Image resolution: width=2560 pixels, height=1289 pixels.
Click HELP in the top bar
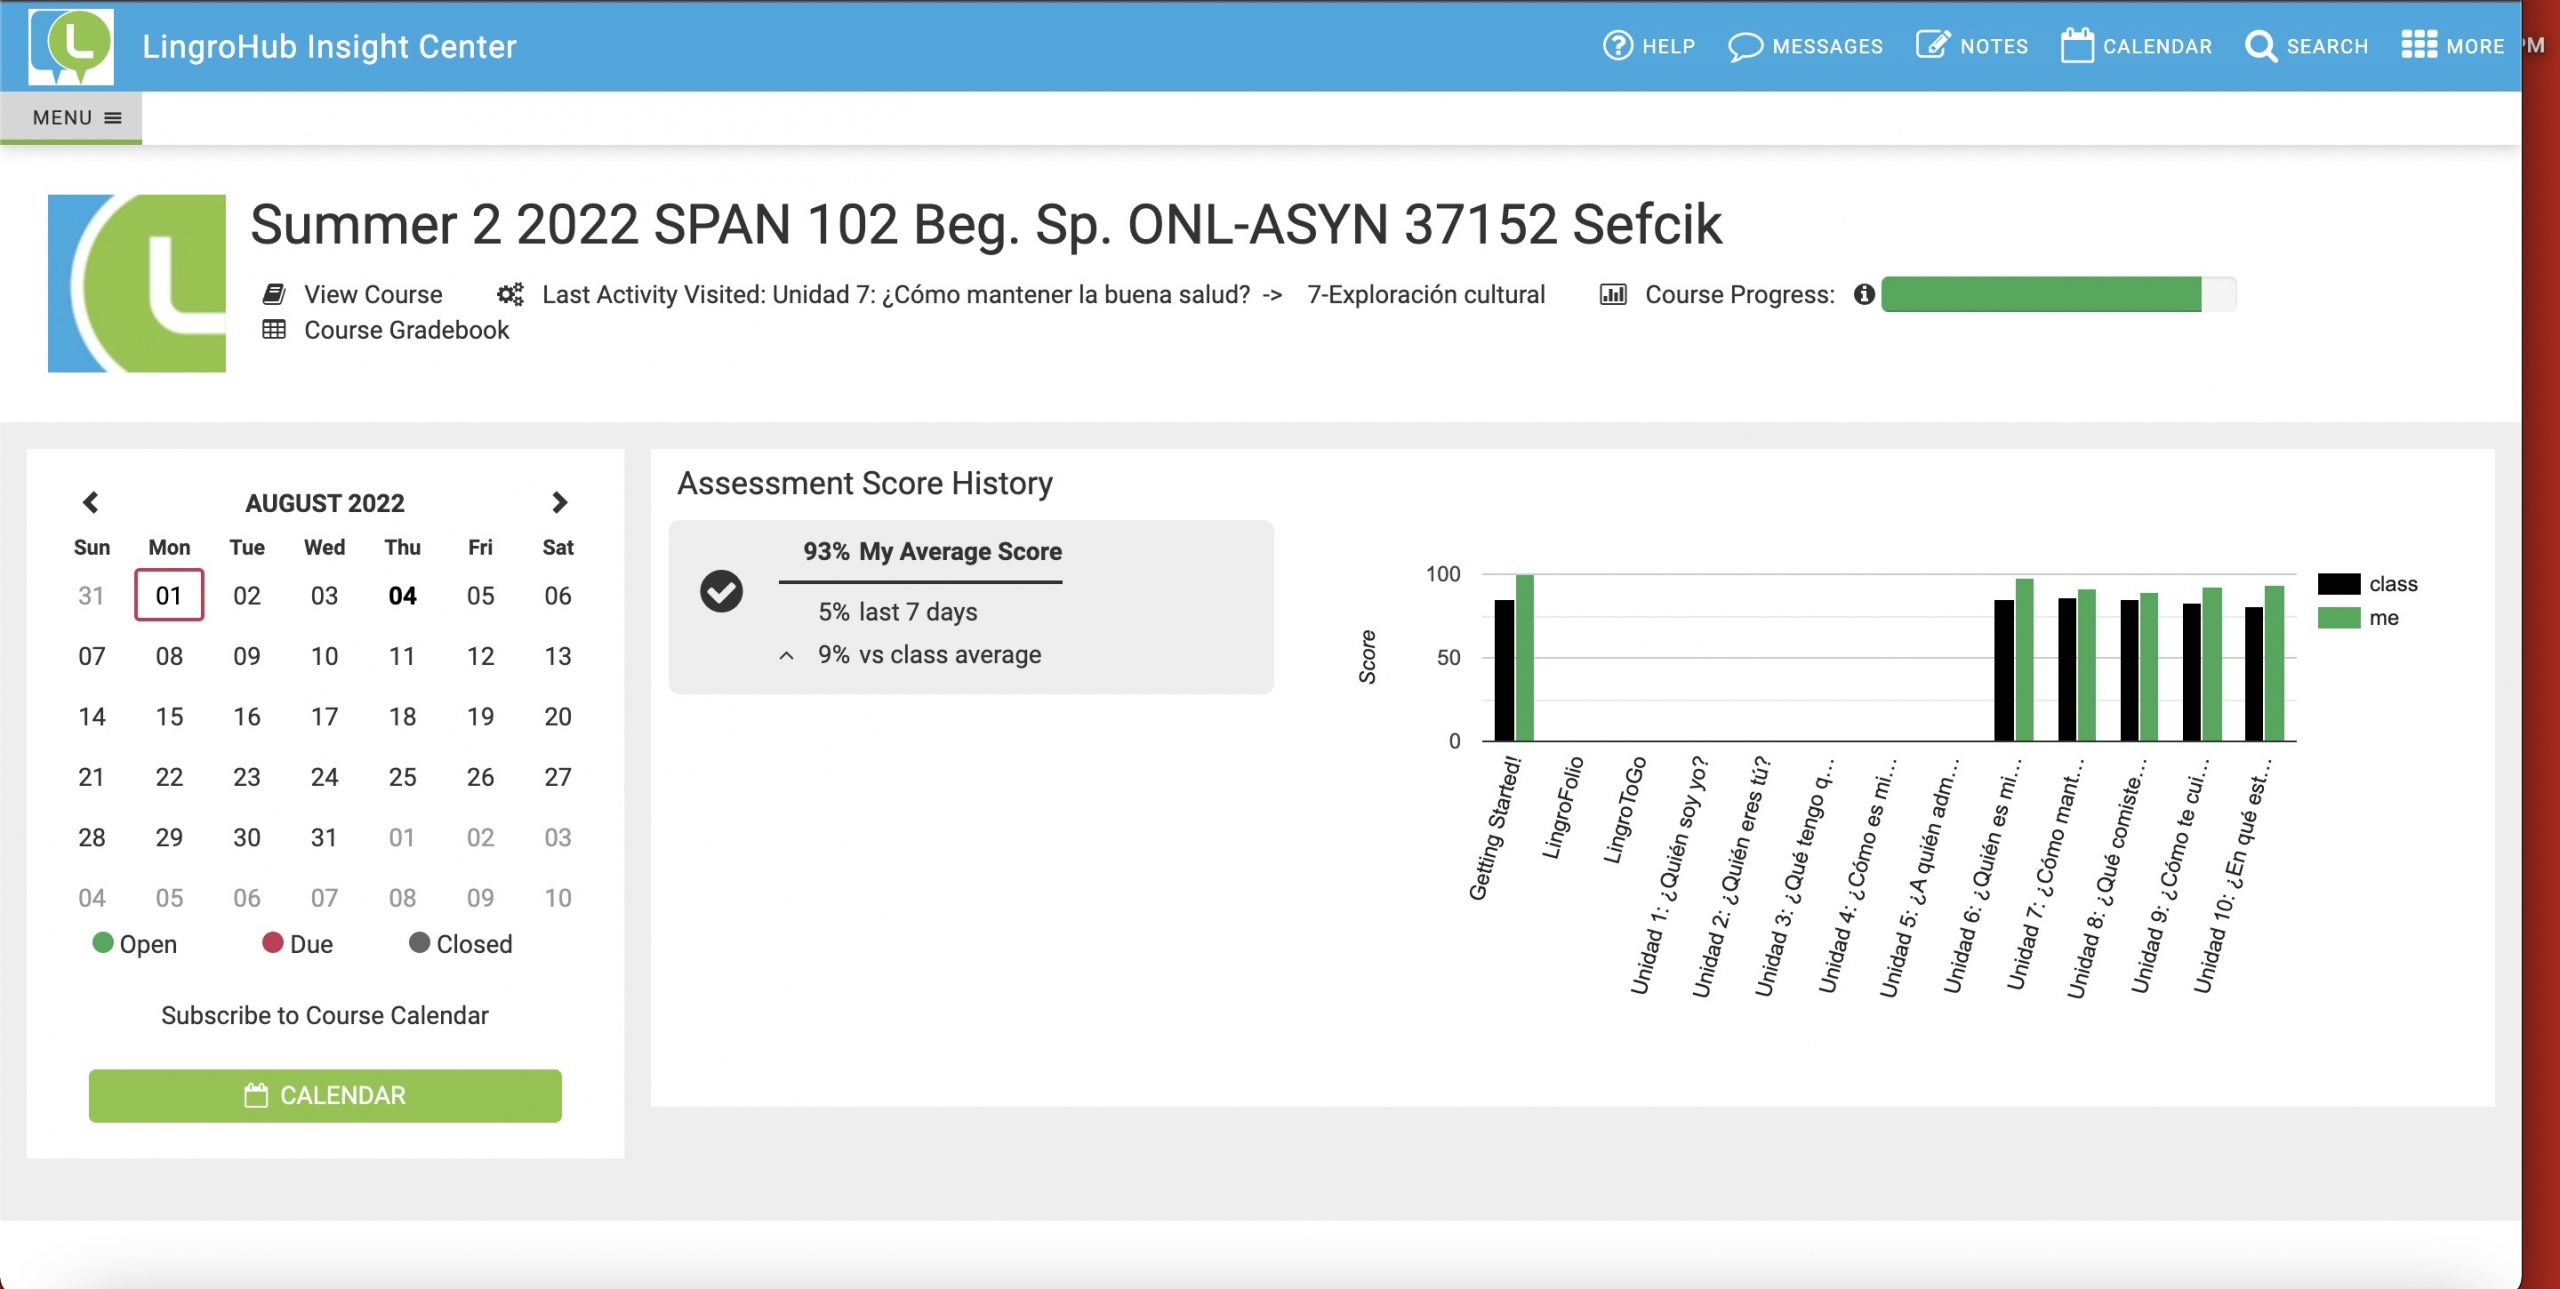(1668, 46)
